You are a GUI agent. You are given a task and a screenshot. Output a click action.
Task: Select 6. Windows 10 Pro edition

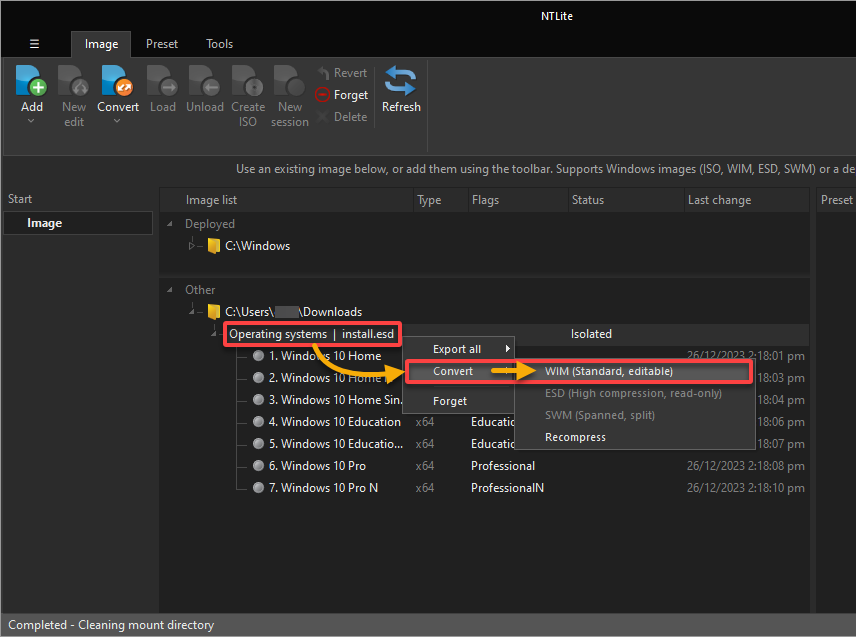[317, 466]
